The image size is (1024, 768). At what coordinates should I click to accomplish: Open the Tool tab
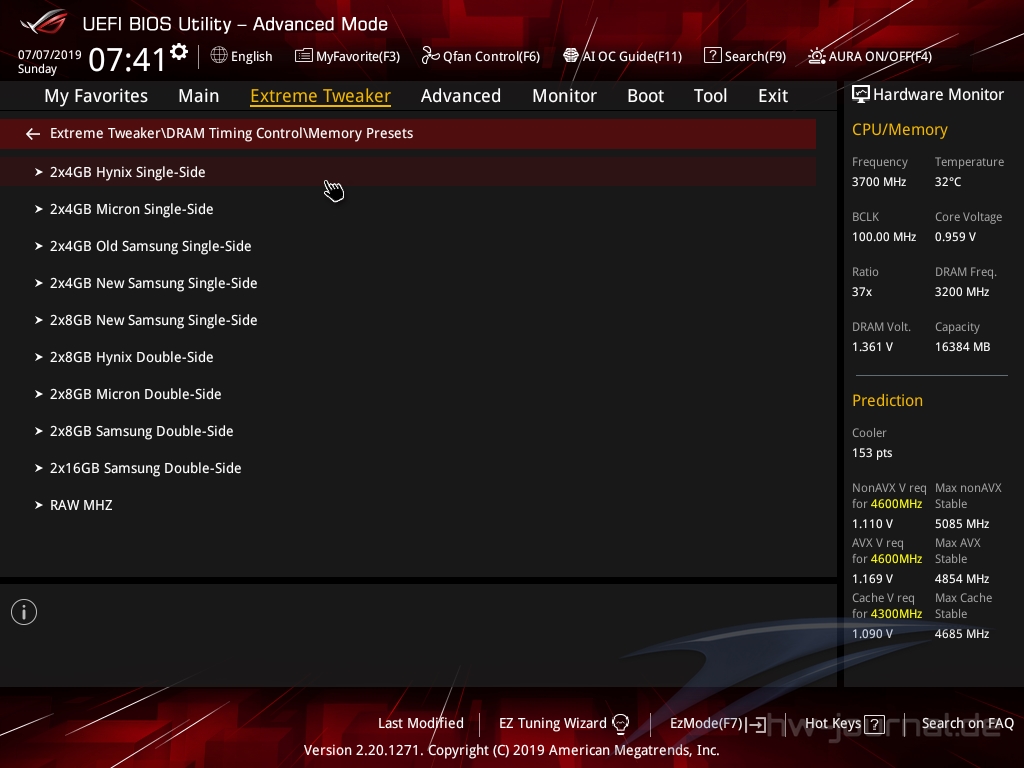(710, 96)
